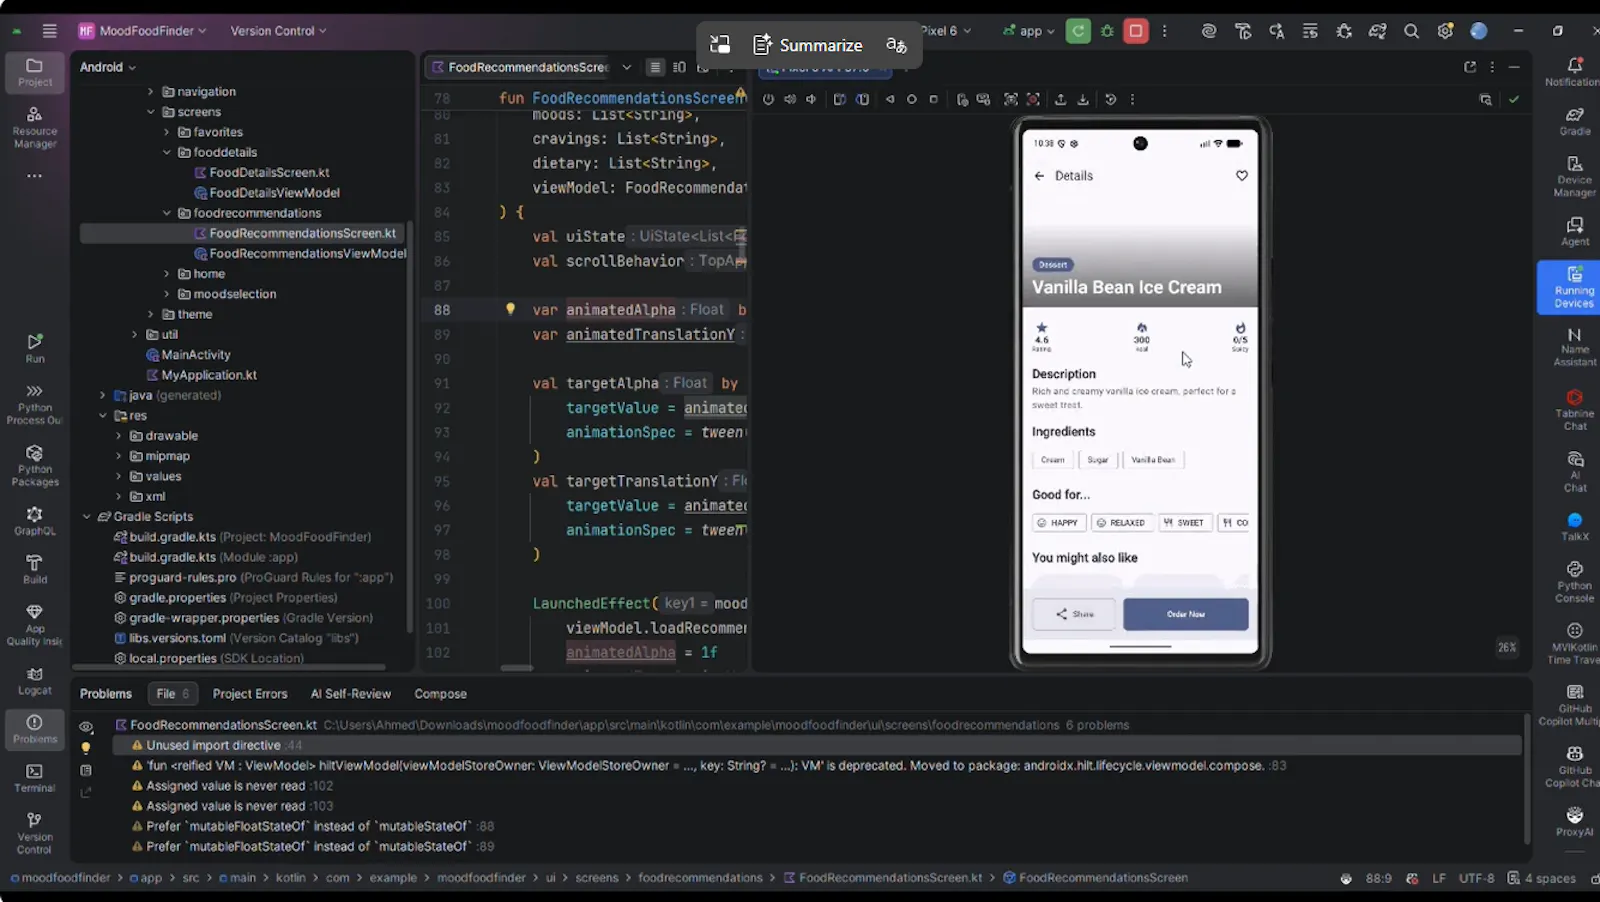The height and width of the screenshot is (902, 1600).
Task: Open the Terminal tool window
Action: point(34,778)
